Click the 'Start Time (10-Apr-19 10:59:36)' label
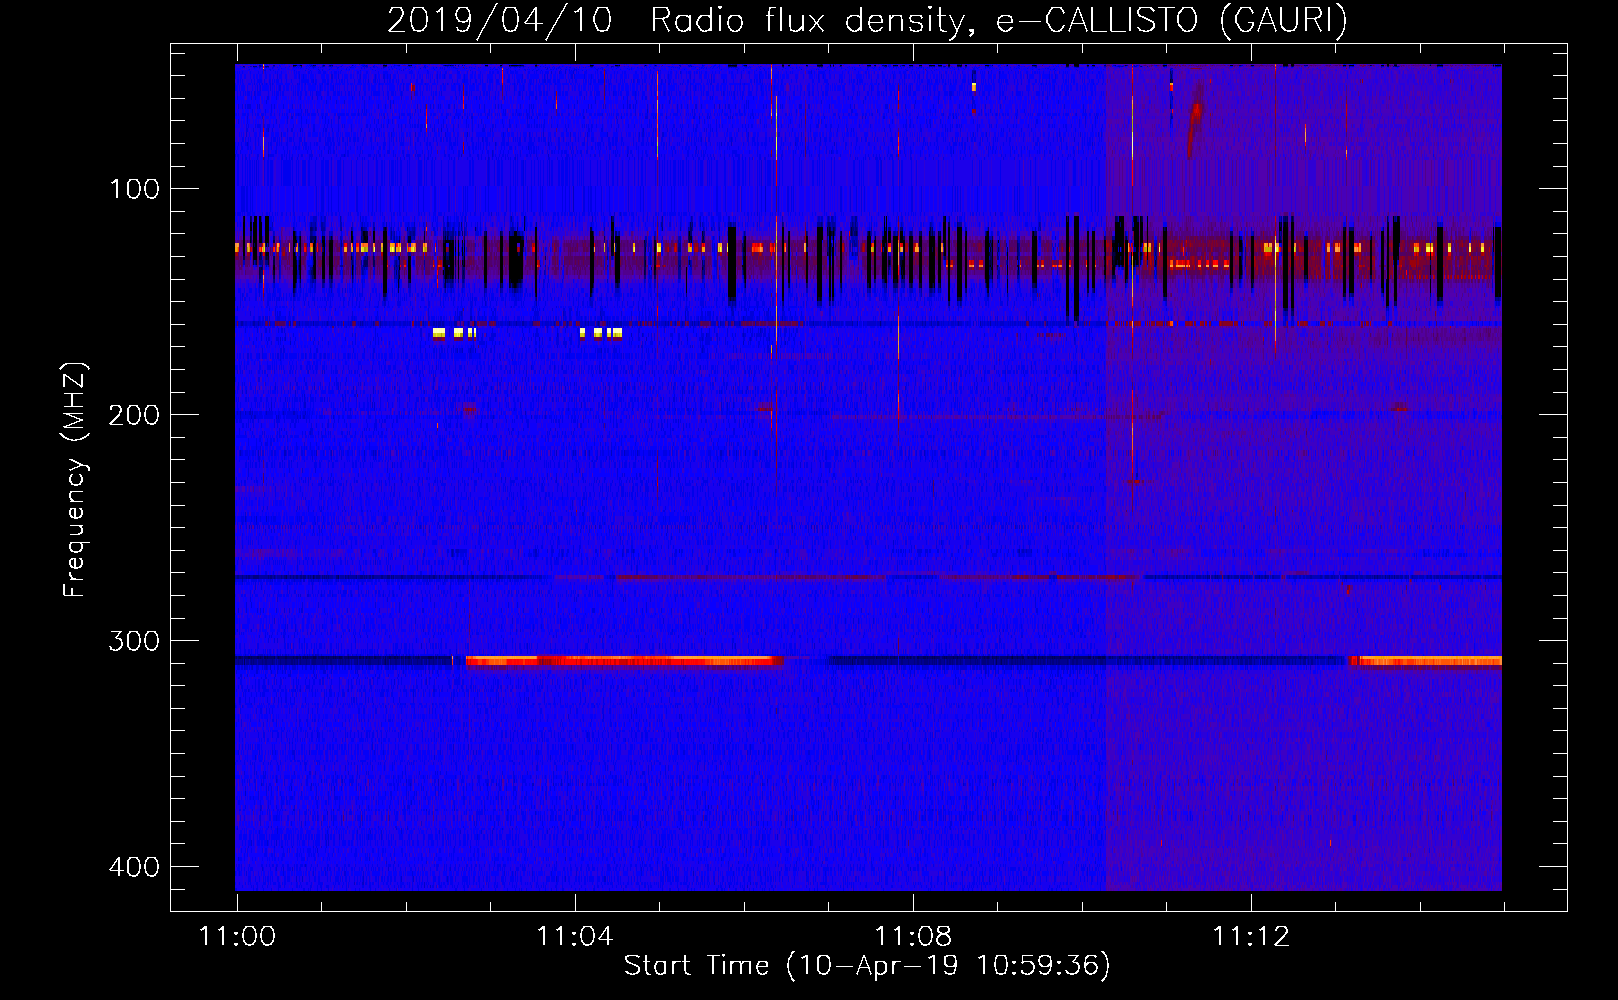The height and width of the screenshot is (1000, 1618). tap(867, 966)
